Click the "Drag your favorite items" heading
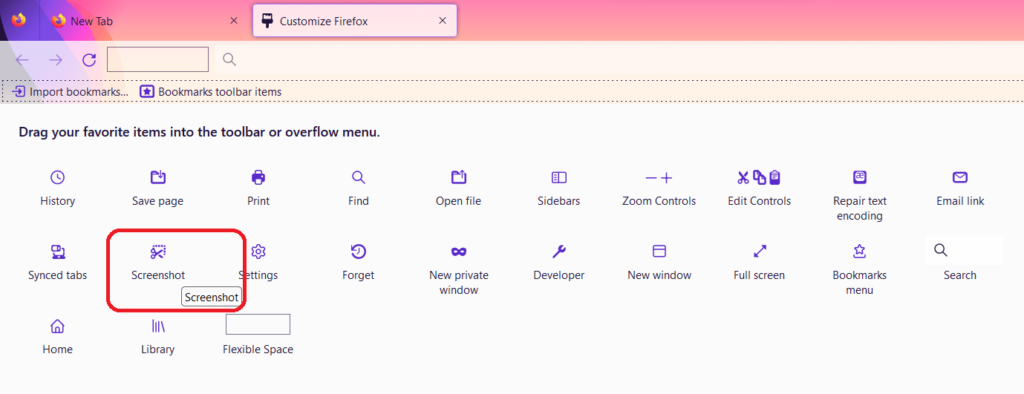The width and height of the screenshot is (1024, 394). click(x=199, y=133)
